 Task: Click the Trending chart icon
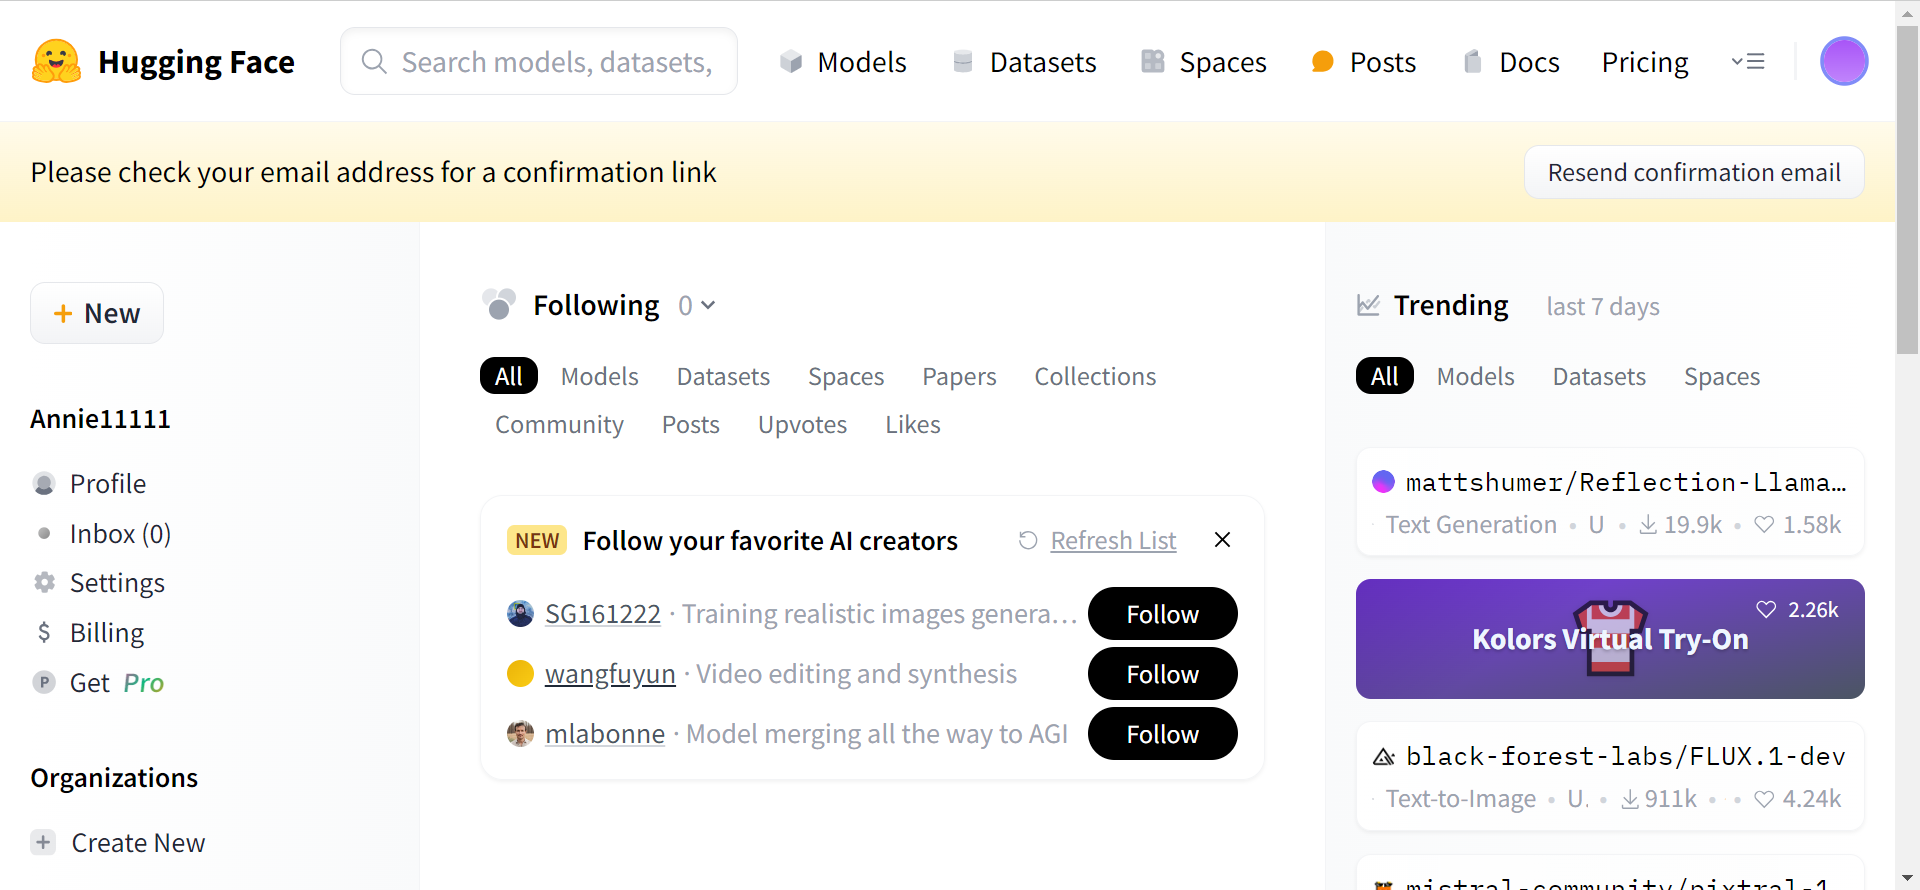click(x=1368, y=305)
